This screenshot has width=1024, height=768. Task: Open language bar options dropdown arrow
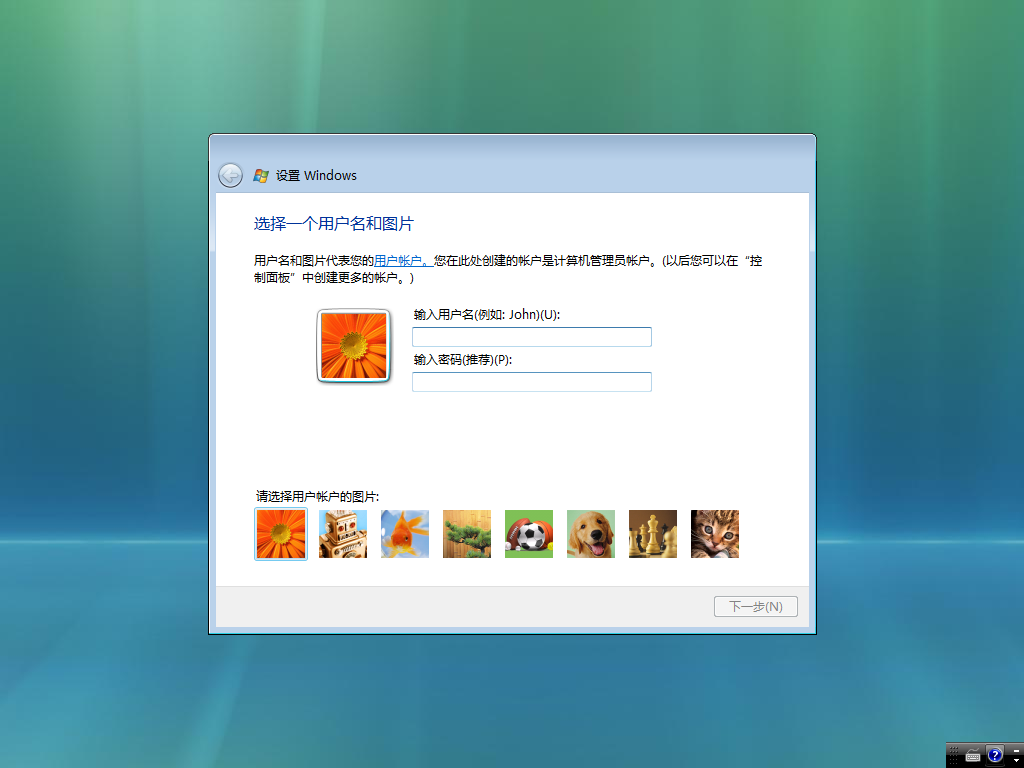[x=1016, y=760]
